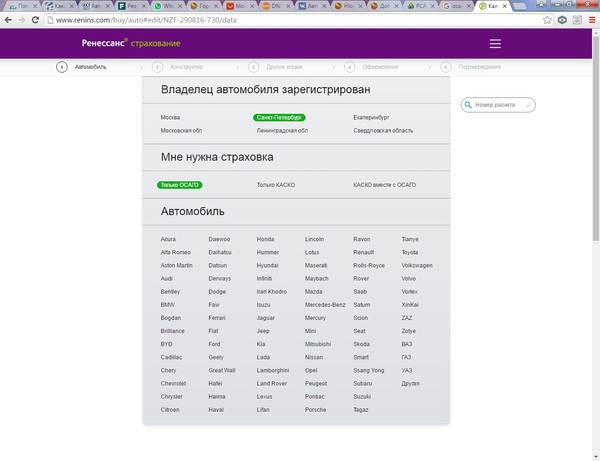Click the Номер расчета input field

(x=498, y=104)
